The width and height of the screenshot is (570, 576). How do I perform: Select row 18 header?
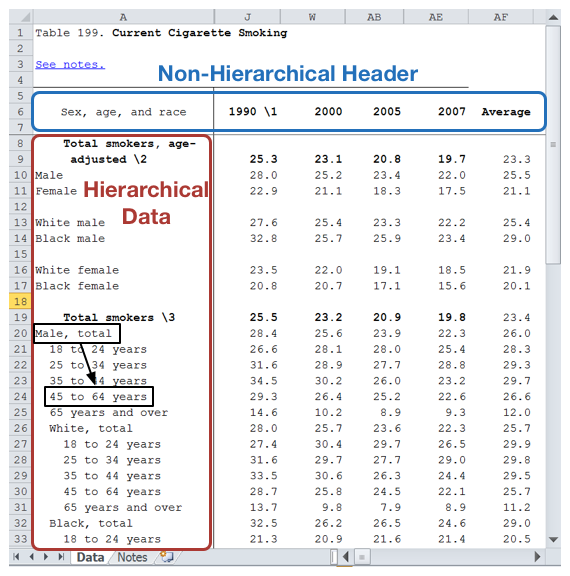[21, 302]
